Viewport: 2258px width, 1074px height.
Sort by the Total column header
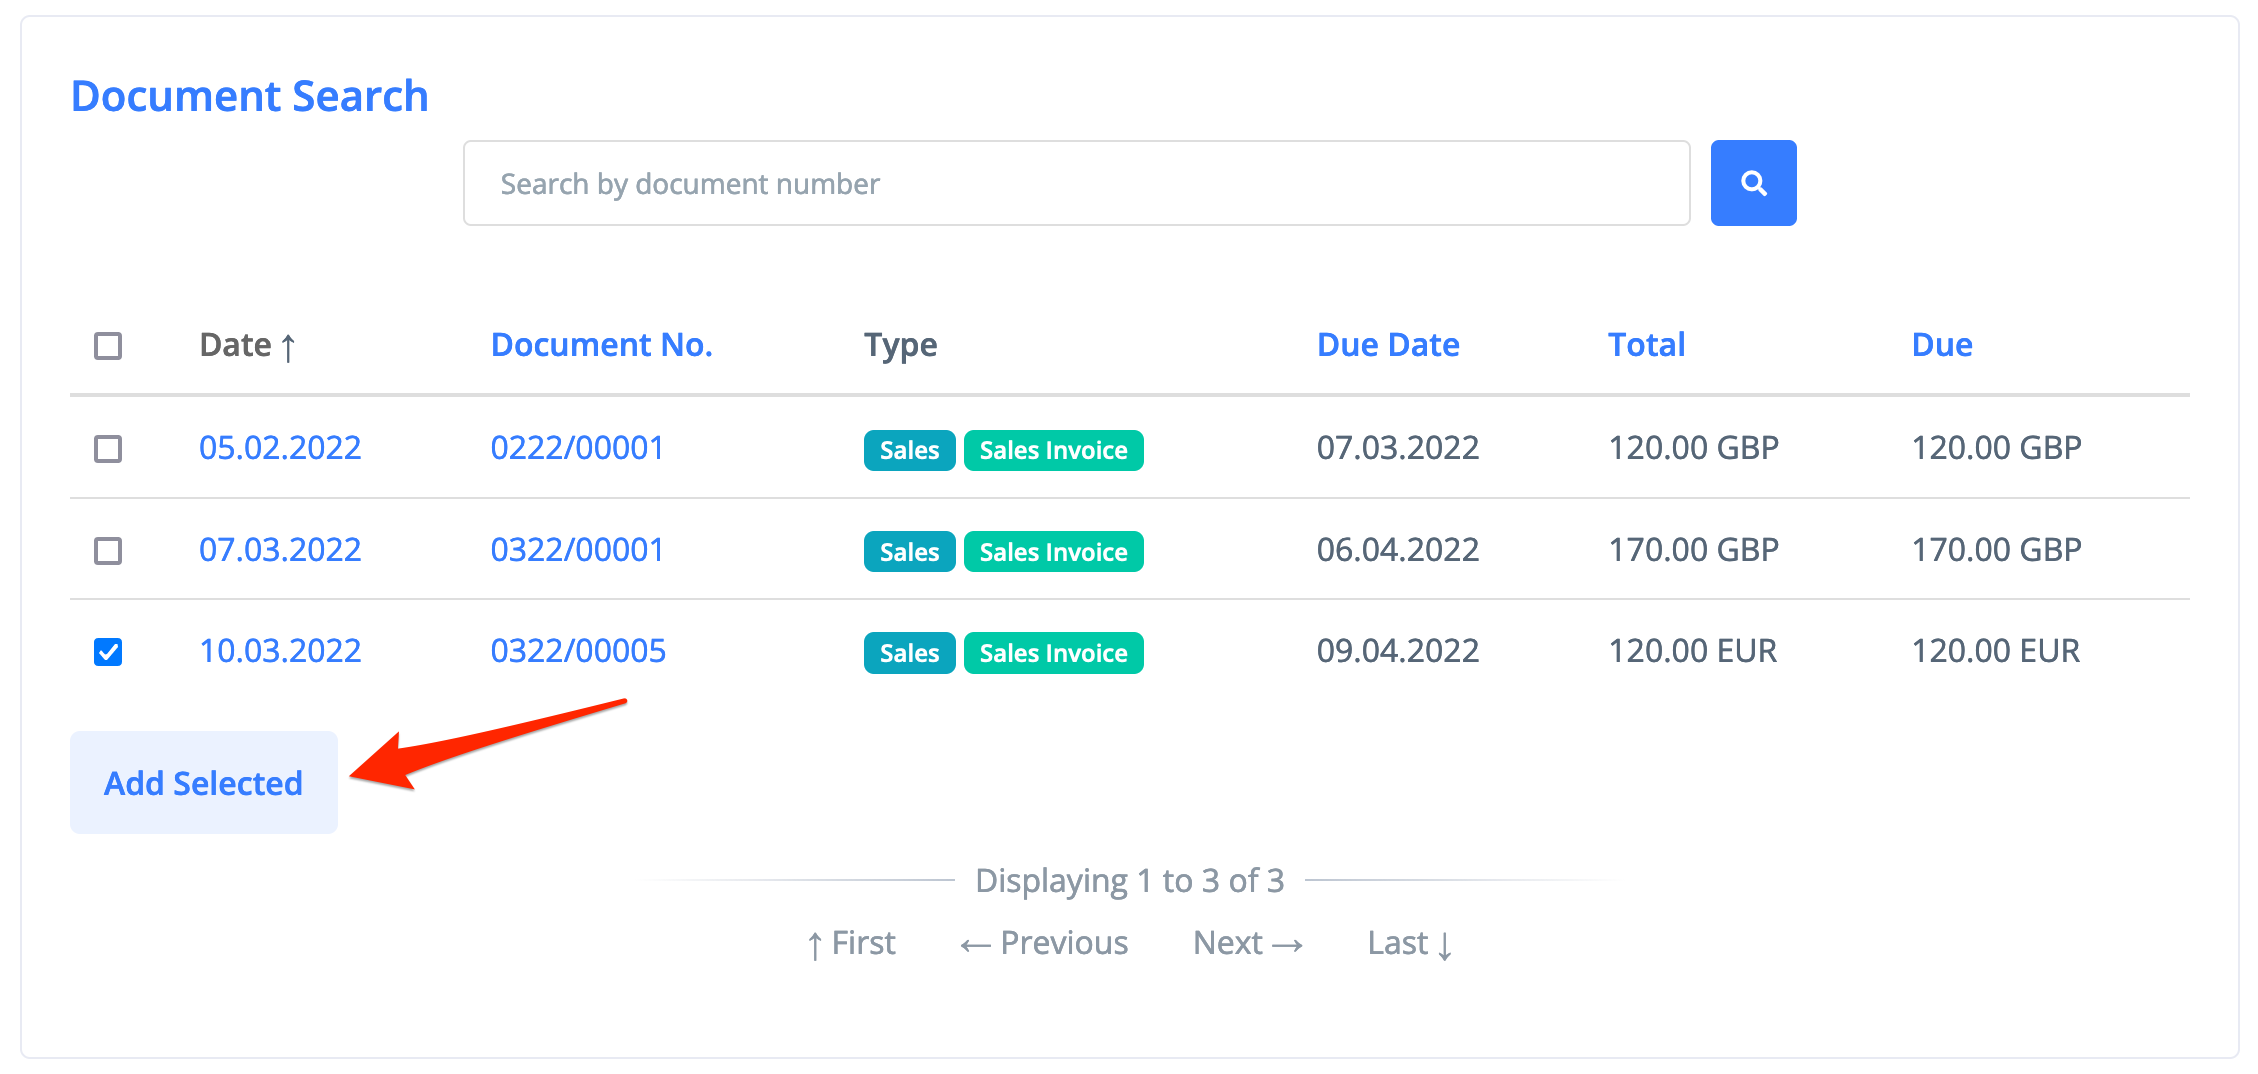click(x=1646, y=345)
